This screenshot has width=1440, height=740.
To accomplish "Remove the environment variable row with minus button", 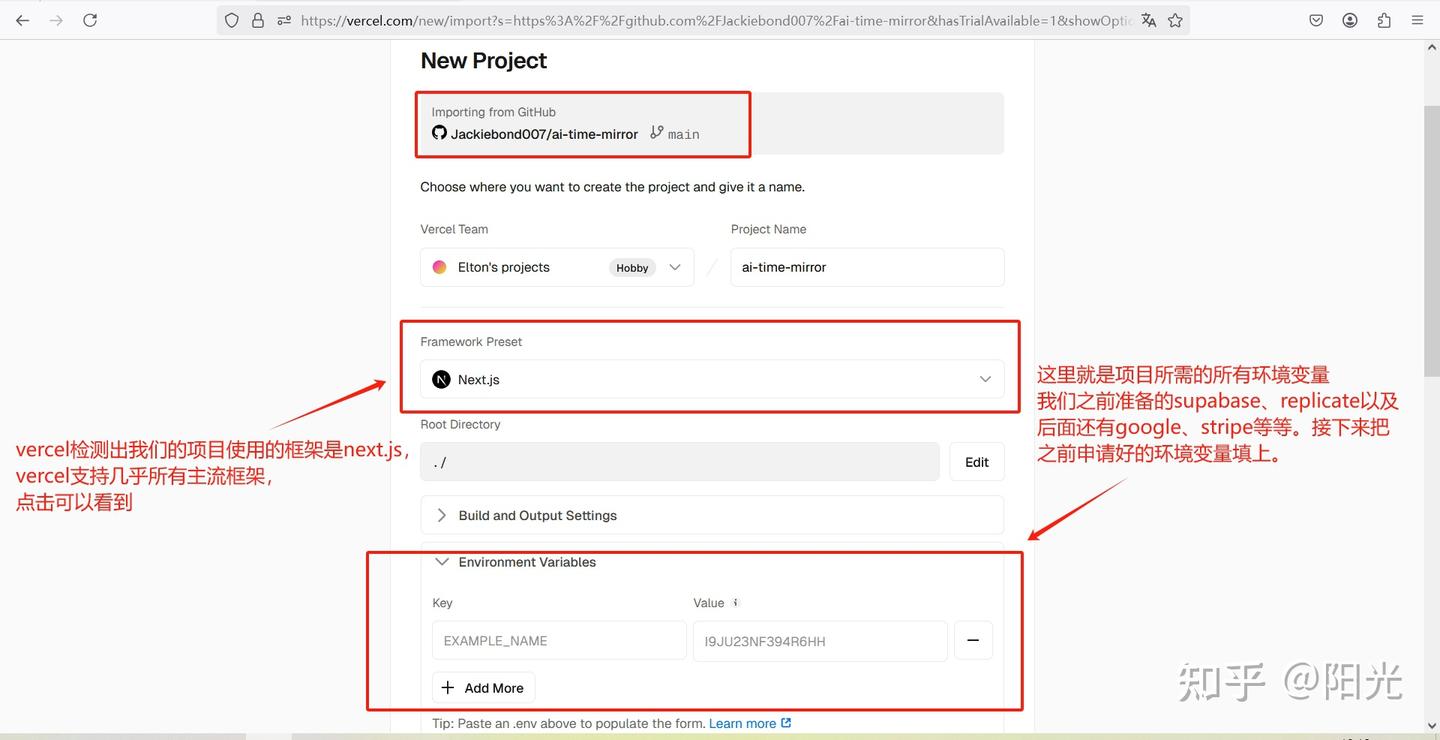I will click(x=973, y=640).
